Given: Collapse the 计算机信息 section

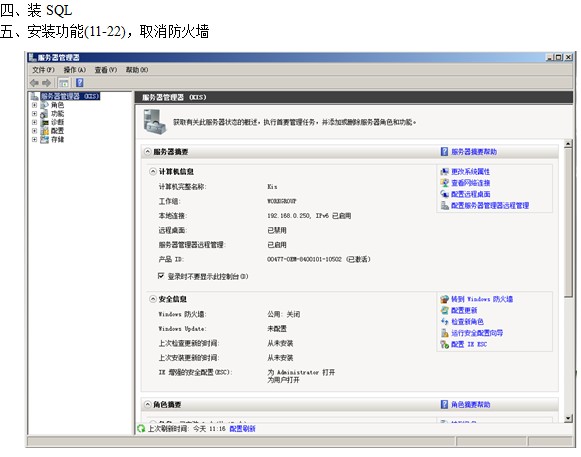Looking at the screenshot, I should click(153, 171).
